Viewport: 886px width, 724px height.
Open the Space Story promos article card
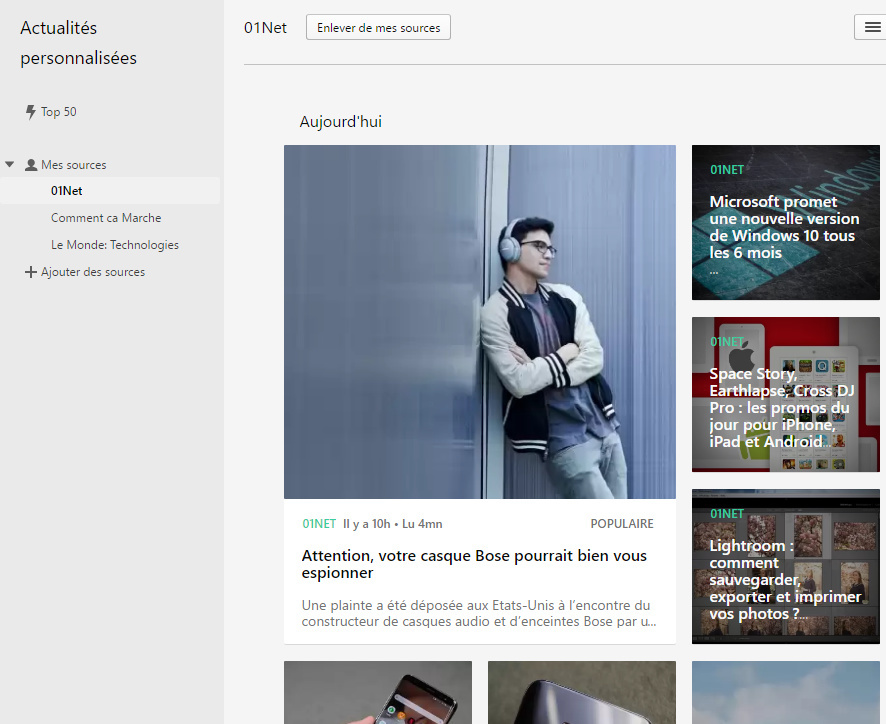785,395
